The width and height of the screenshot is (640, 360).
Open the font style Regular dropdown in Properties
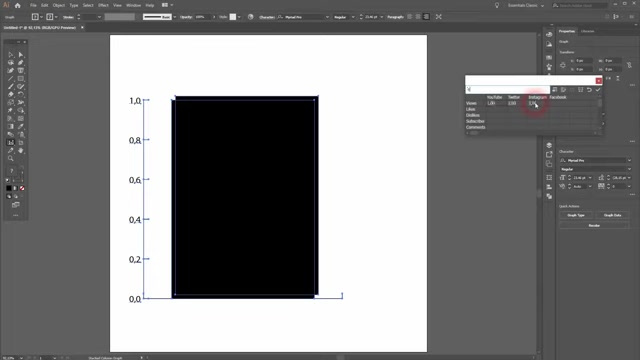coord(629,169)
